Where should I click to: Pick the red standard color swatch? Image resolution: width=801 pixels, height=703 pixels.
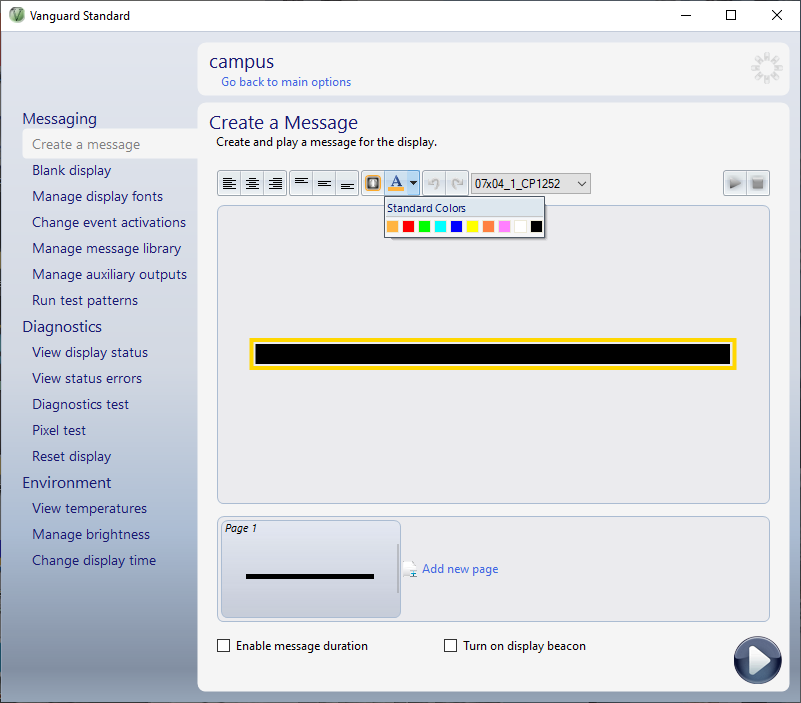click(408, 227)
